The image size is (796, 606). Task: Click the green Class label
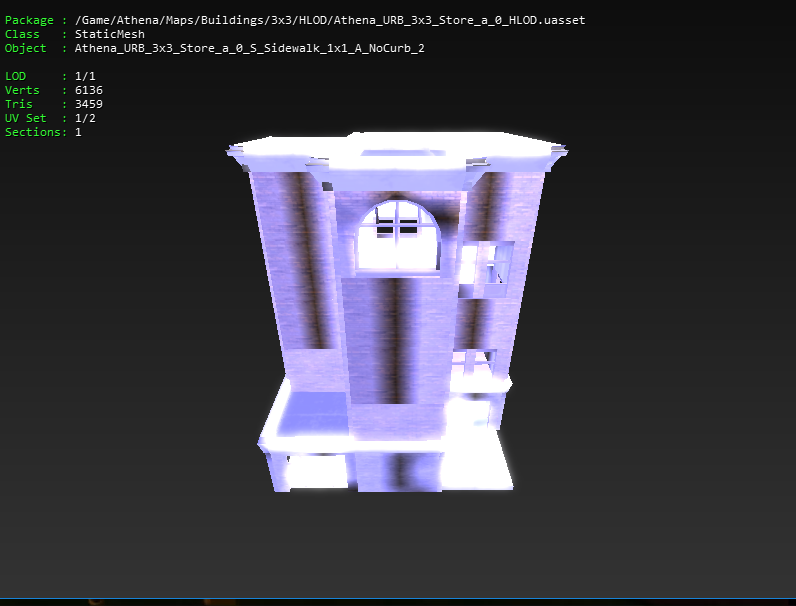point(22,34)
